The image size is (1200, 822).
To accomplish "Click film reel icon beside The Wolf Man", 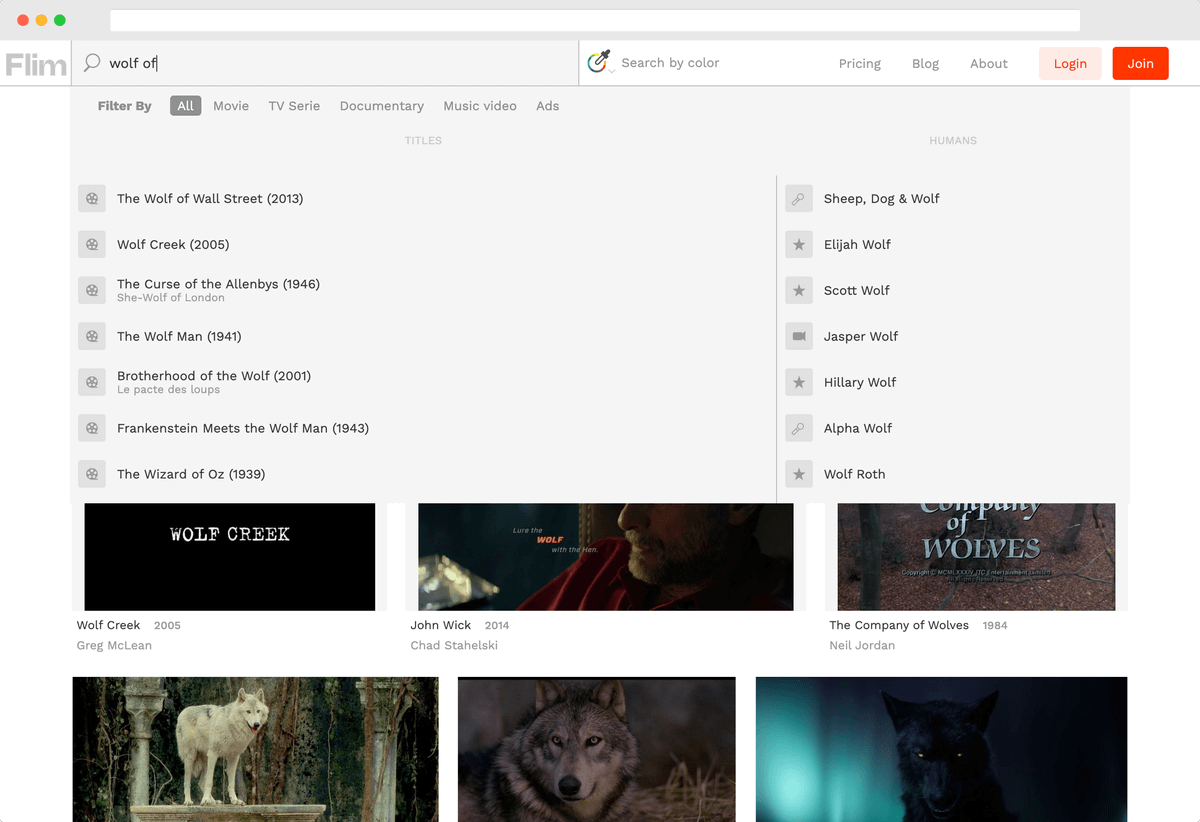I will point(92,336).
